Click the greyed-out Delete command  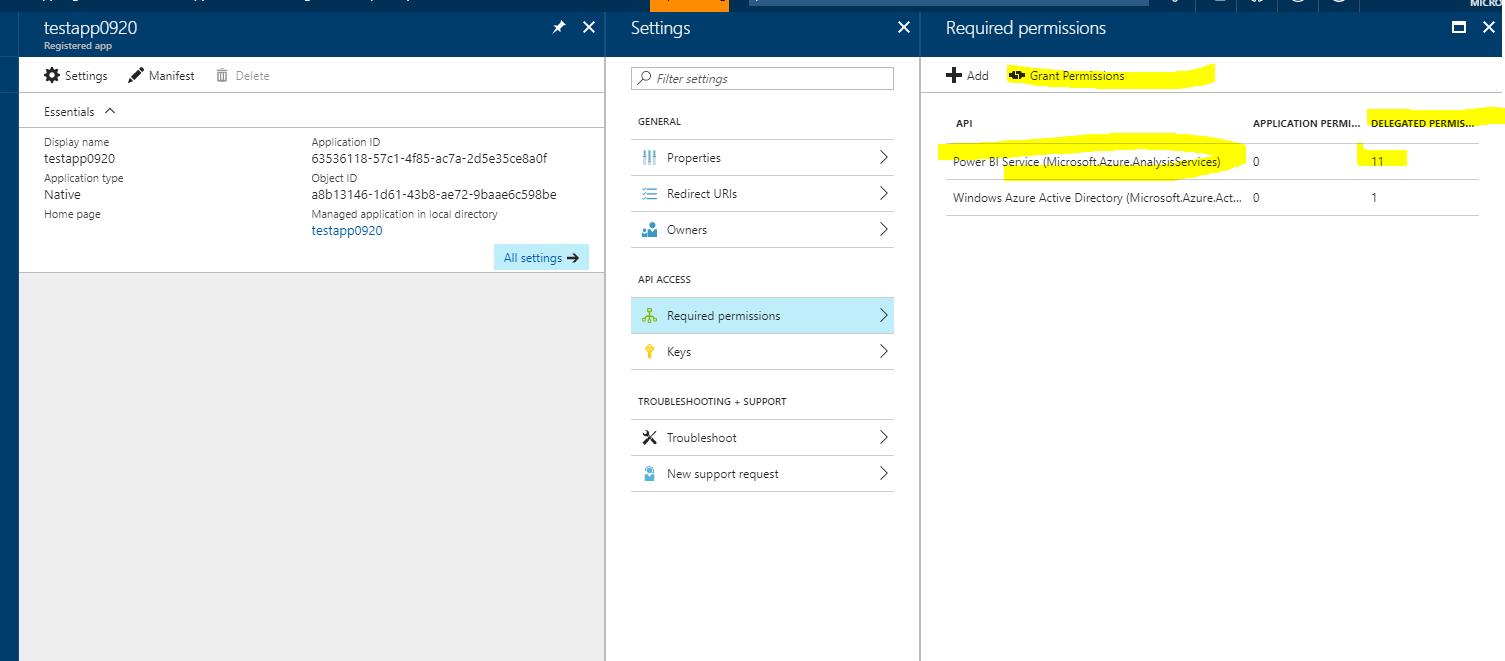coord(242,75)
